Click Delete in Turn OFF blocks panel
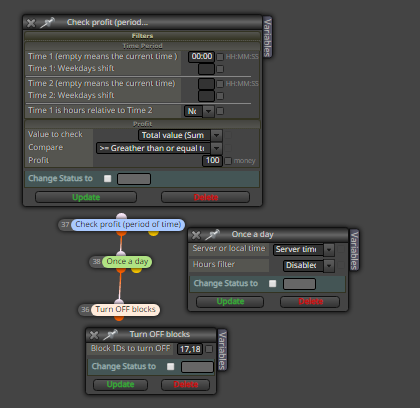Screen dimensions: 420x408 coord(186,385)
